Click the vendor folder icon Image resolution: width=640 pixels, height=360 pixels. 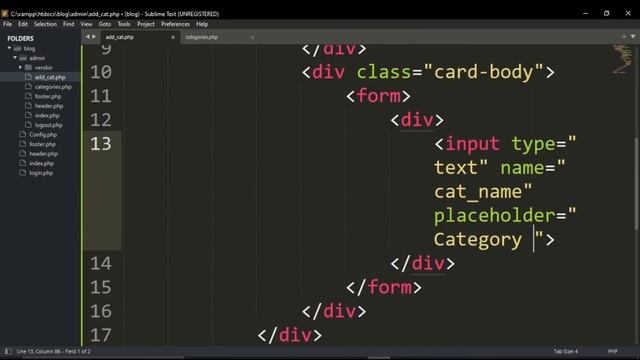click(x=28, y=67)
